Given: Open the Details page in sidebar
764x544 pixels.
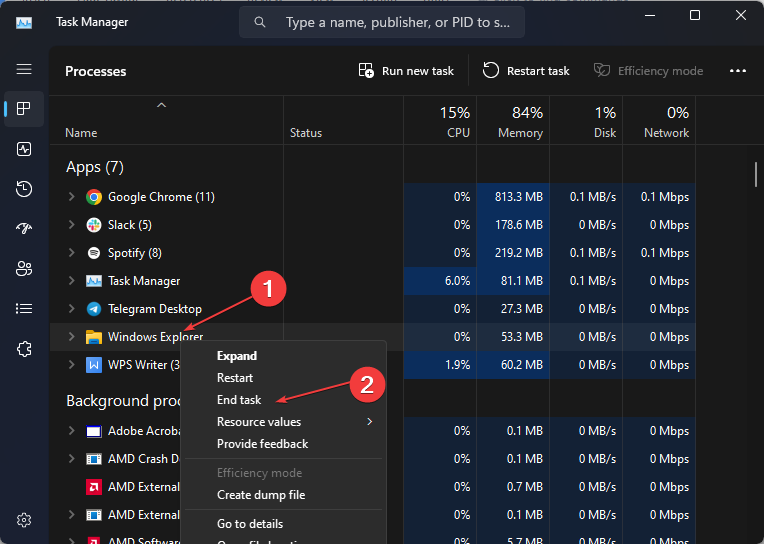Looking at the screenshot, I should coord(24,309).
